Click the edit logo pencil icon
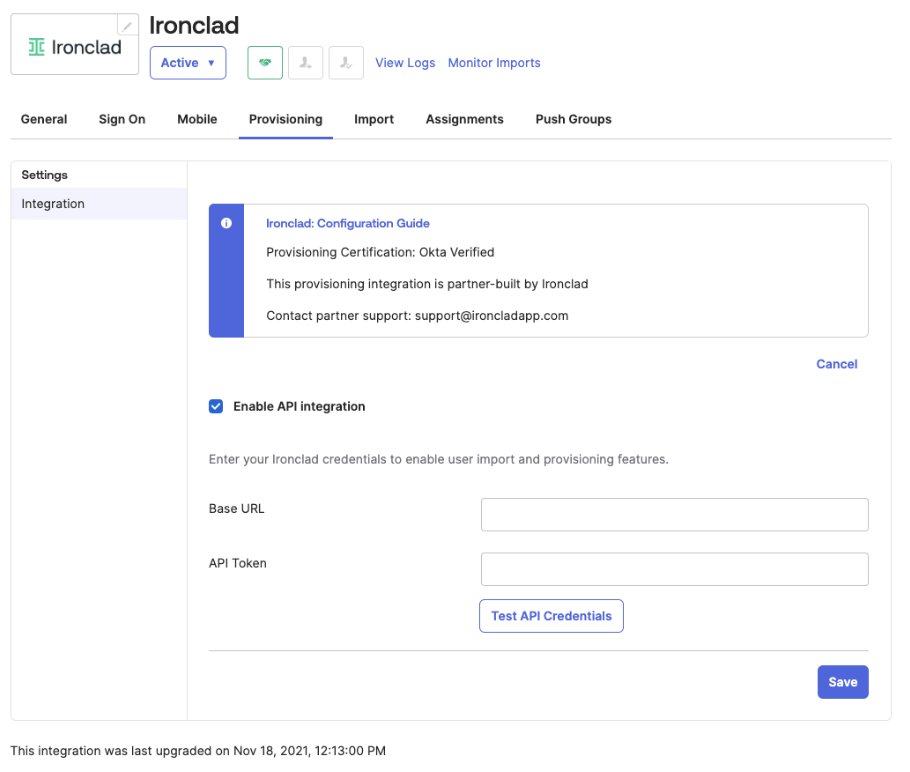Image resolution: width=910 pixels, height=772 pixels. tap(128, 25)
